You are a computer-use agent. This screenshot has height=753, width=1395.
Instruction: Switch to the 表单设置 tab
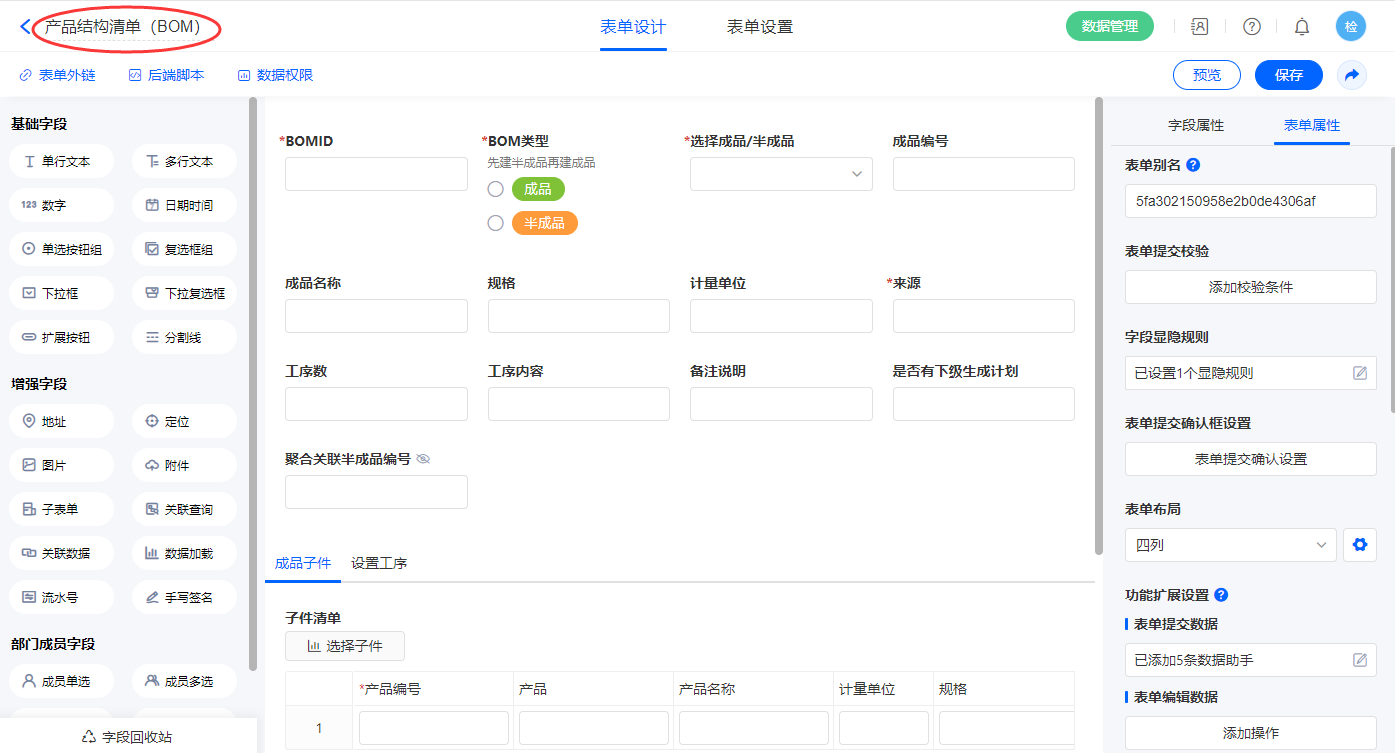click(759, 27)
